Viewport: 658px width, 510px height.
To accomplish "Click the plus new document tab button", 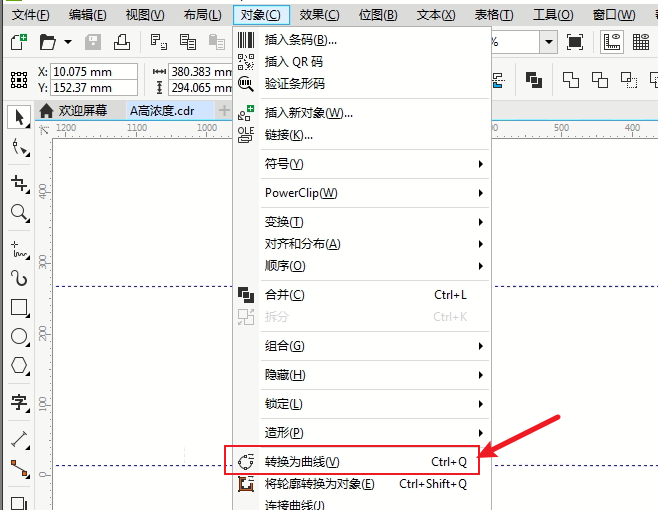I will point(224,111).
